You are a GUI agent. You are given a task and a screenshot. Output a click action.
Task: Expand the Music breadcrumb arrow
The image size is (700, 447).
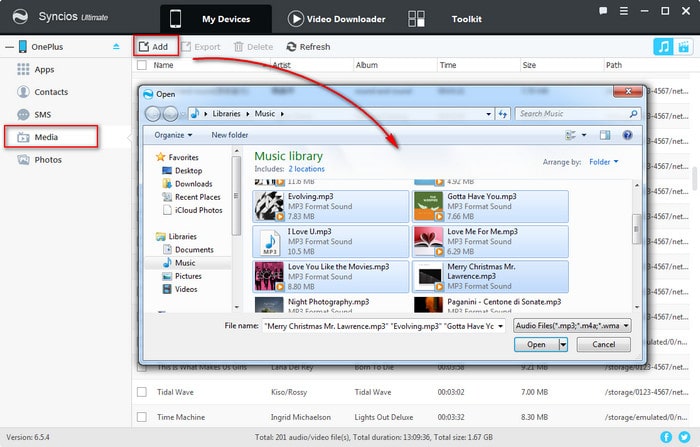click(x=282, y=114)
